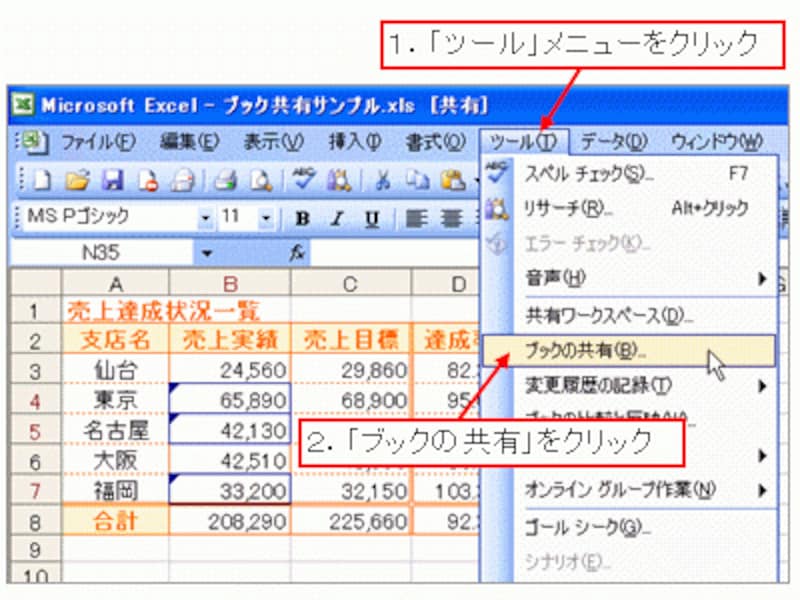Viewport: 800px width, 600px height.
Task: Click the Paste clipboard icon
Action: pyautogui.click(x=453, y=181)
